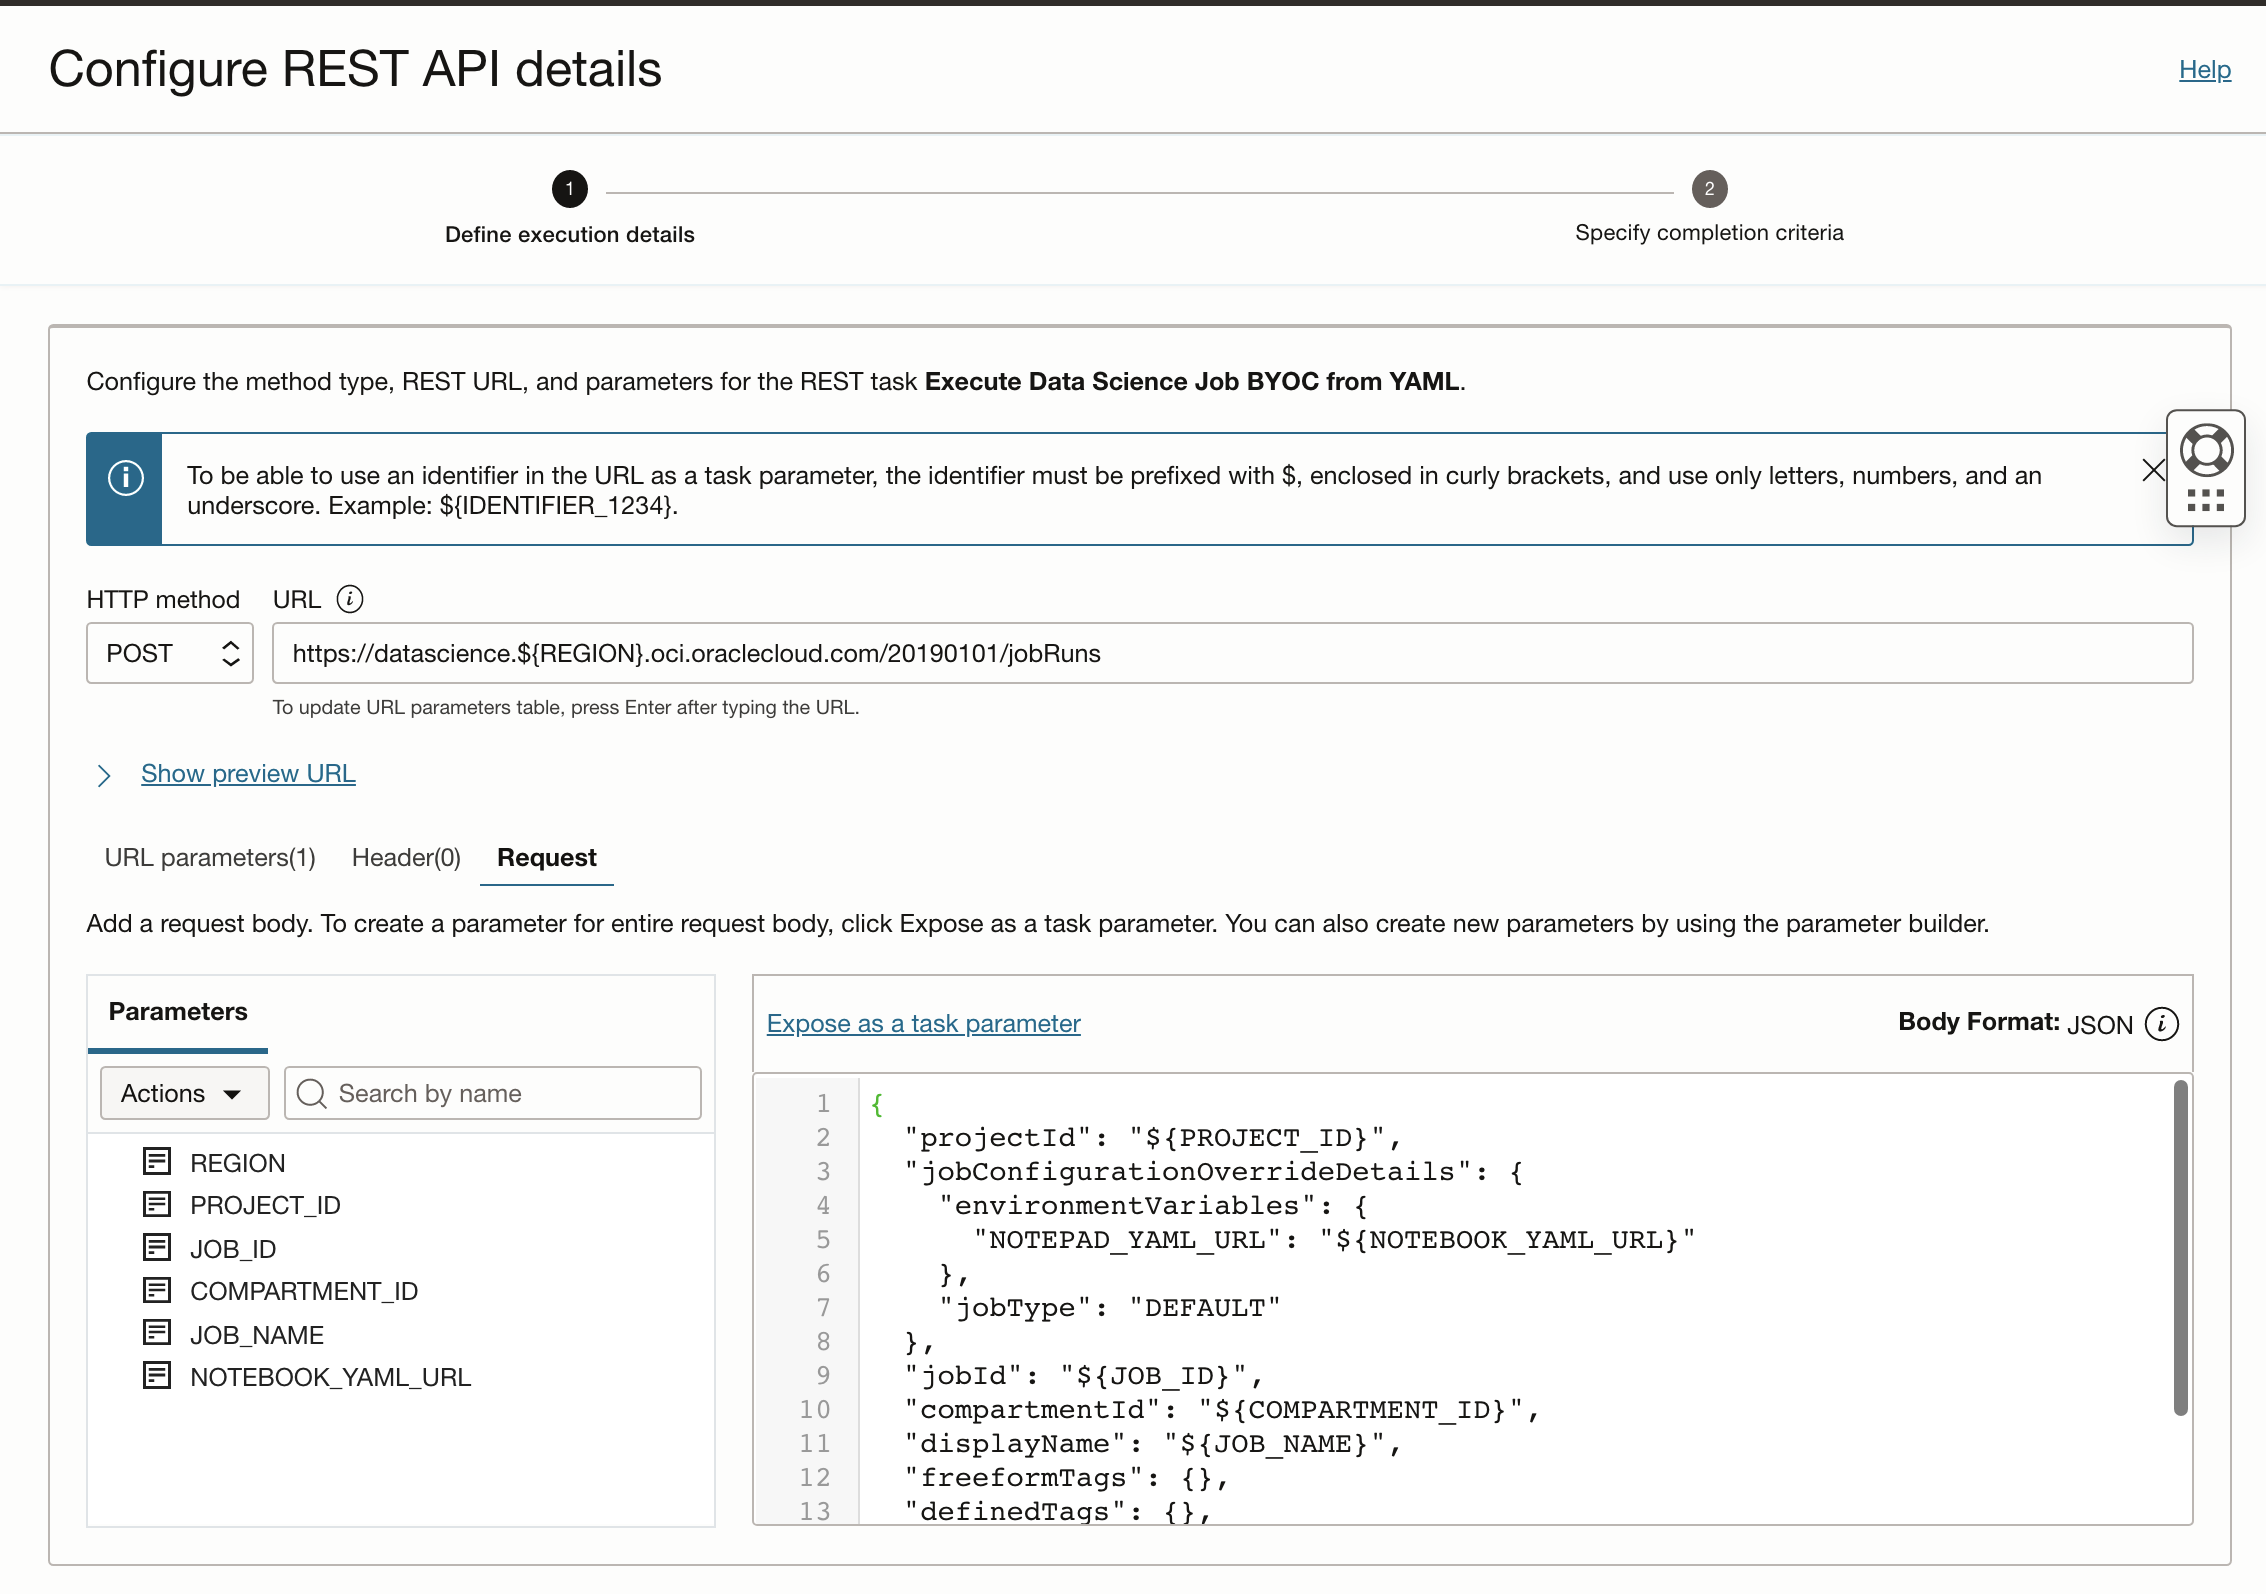Dismiss the identifier info banner
This screenshot has width=2266, height=1594.
click(x=2153, y=470)
